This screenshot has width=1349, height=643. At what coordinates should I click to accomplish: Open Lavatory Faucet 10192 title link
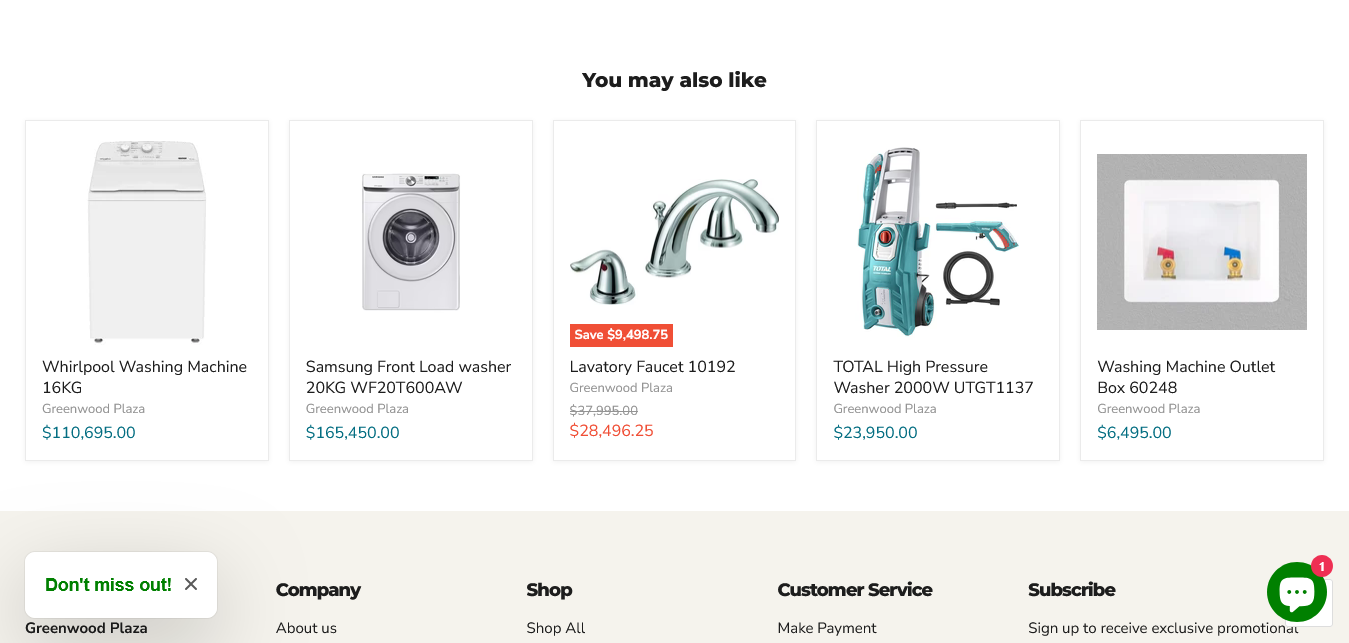pos(652,367)
